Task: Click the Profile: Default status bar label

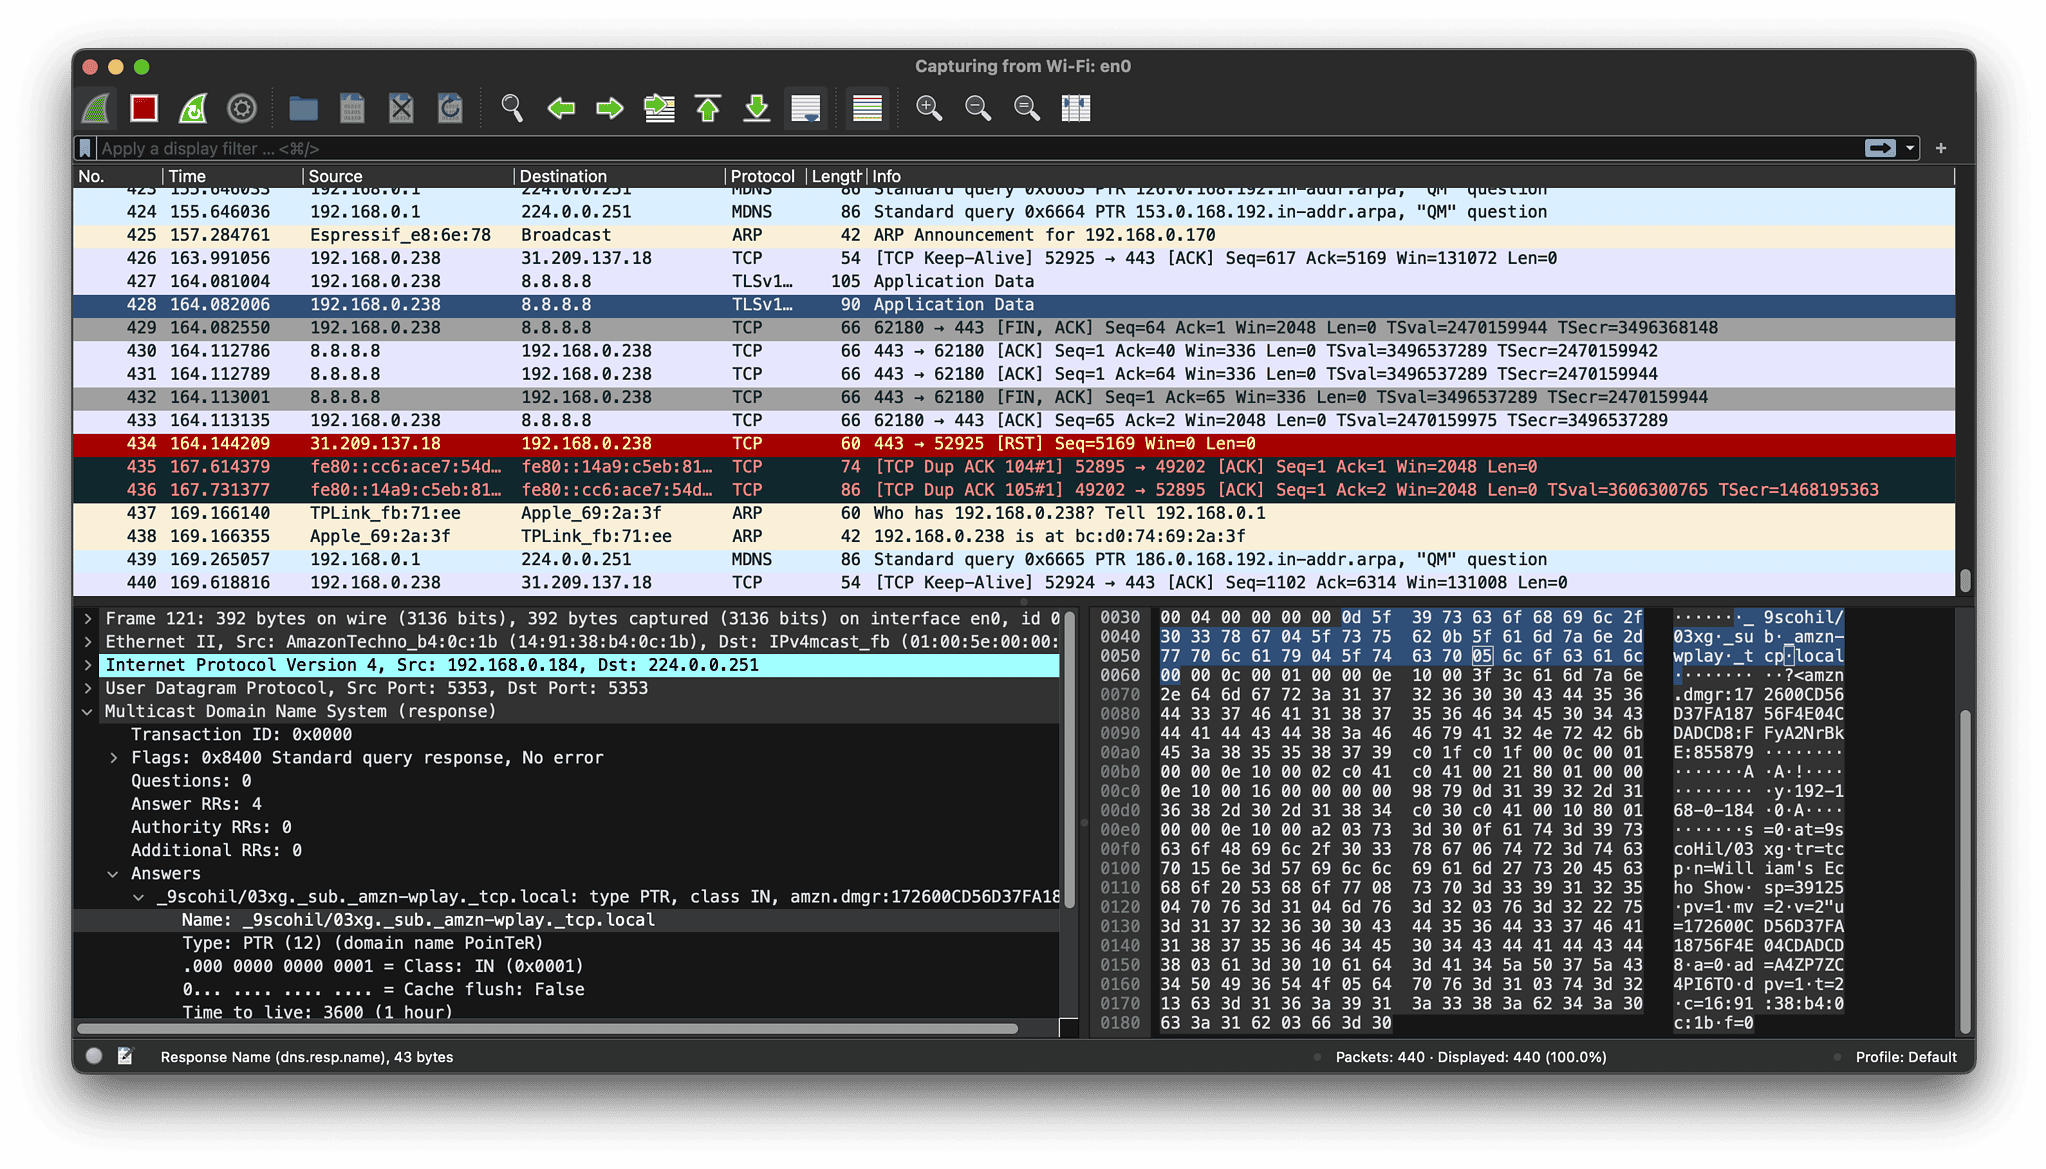Action: pos(1906,1057)
